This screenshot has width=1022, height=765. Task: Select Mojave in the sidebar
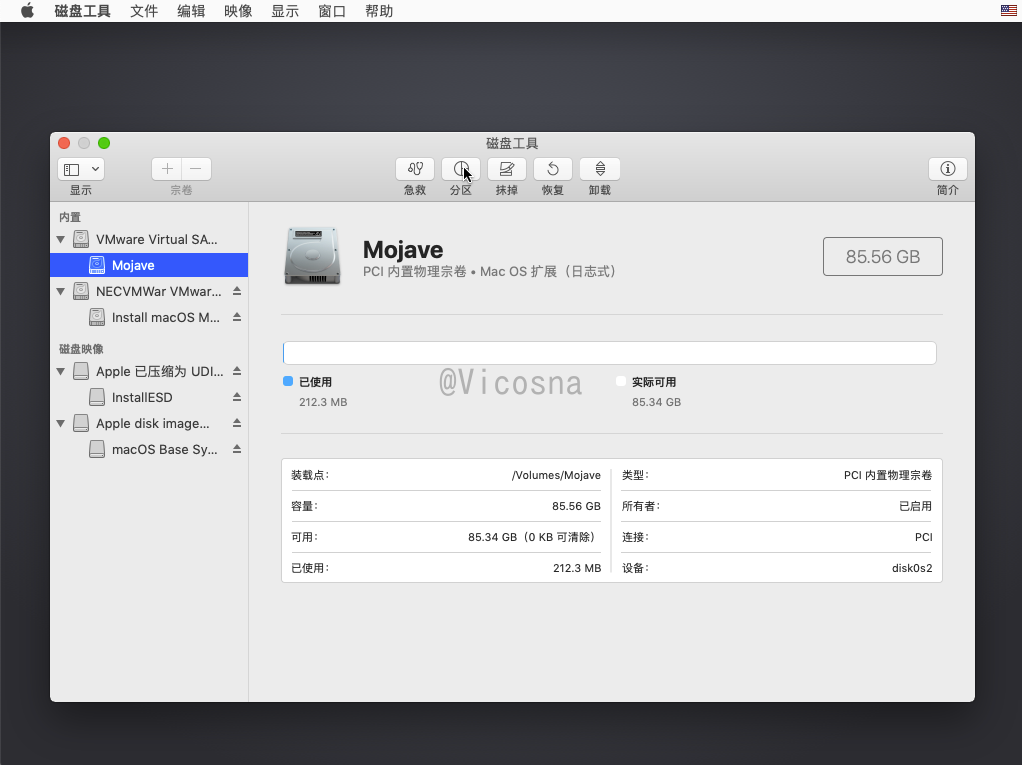(x=149, y=265)
